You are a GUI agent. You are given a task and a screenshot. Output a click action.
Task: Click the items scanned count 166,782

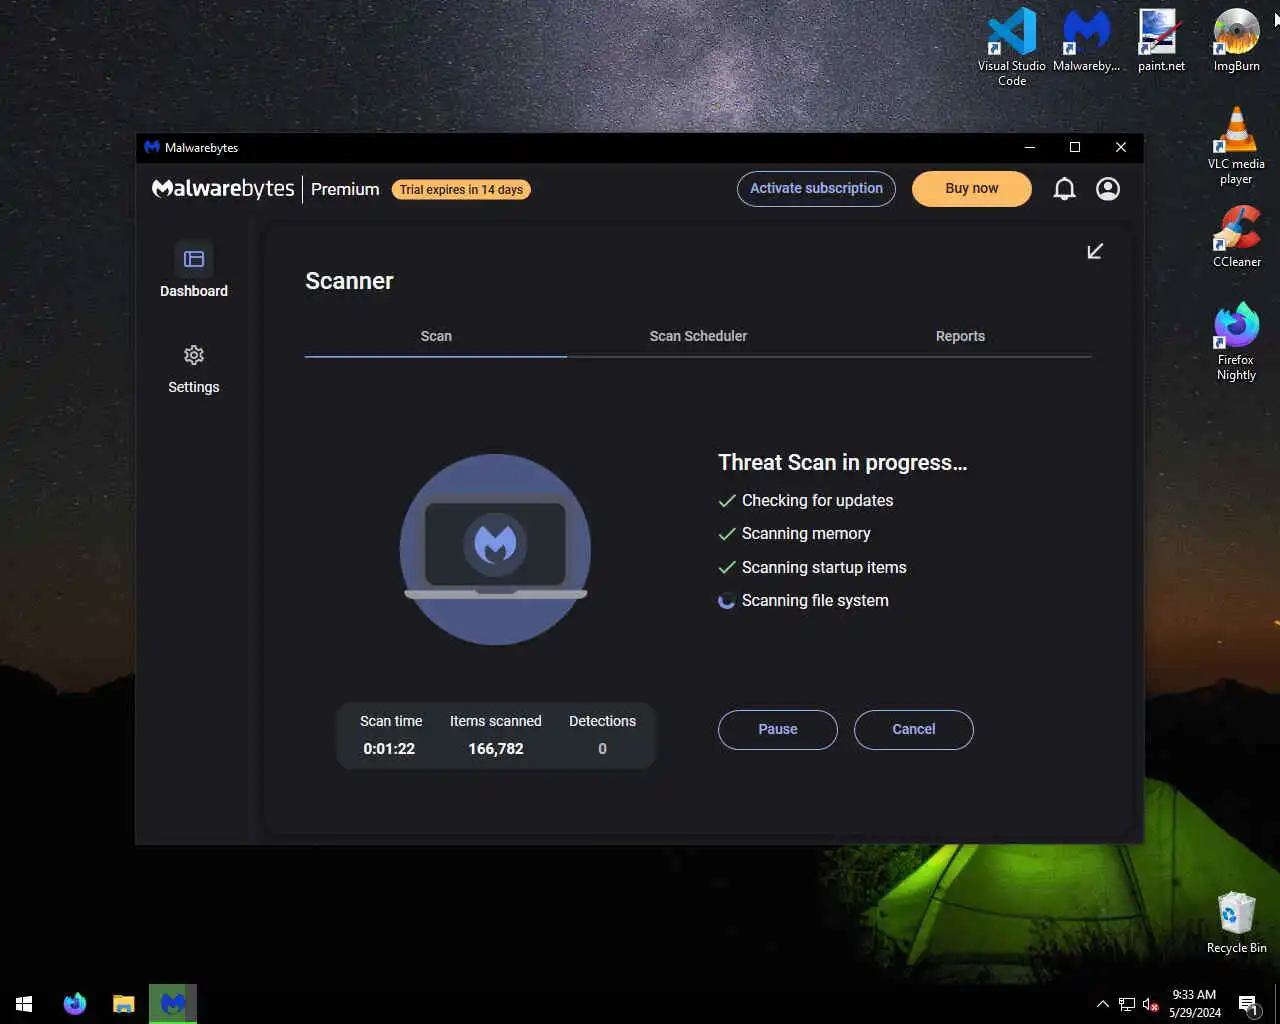point(496,748)
